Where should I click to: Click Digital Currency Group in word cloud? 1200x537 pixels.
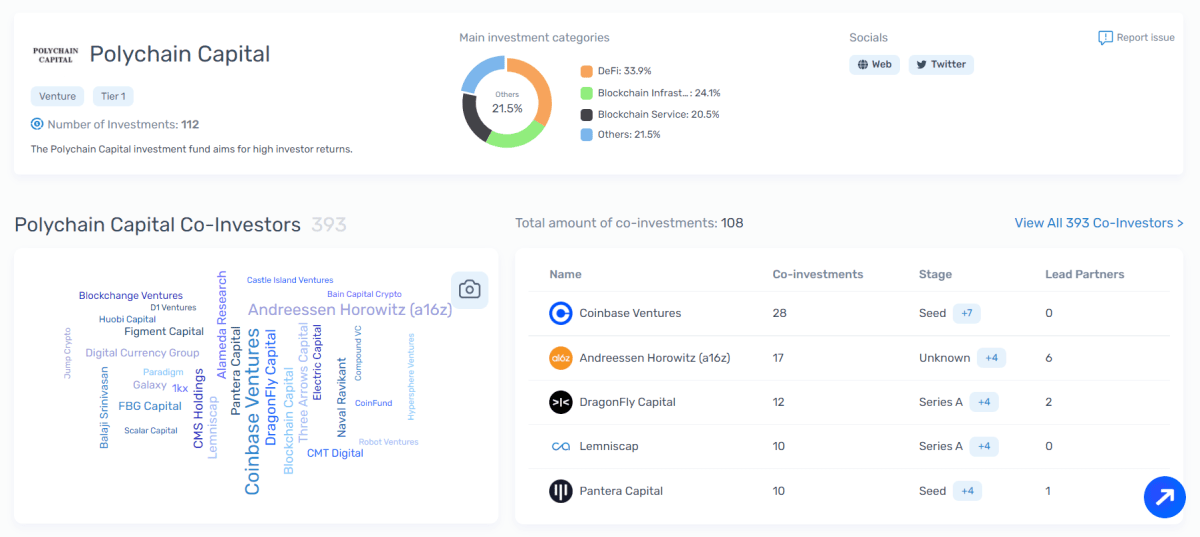click(x=142, y=353)
